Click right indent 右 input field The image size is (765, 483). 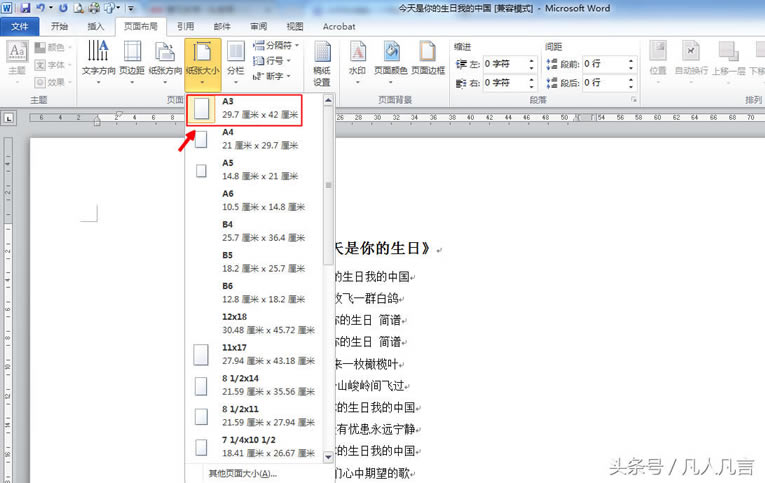[x=504, y=83]
